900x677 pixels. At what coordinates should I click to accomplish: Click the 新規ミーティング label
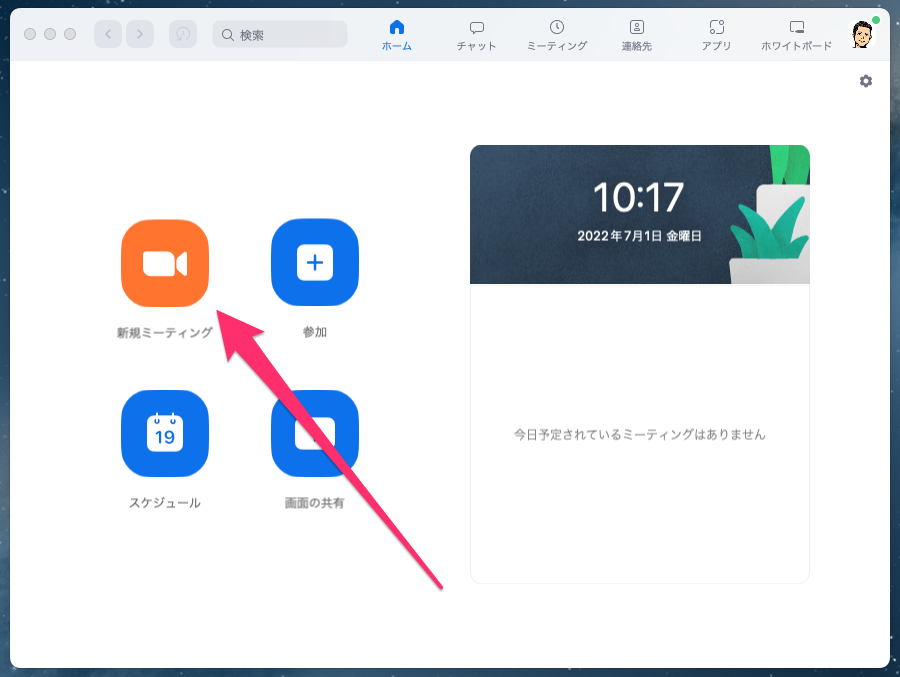point(165,332)
